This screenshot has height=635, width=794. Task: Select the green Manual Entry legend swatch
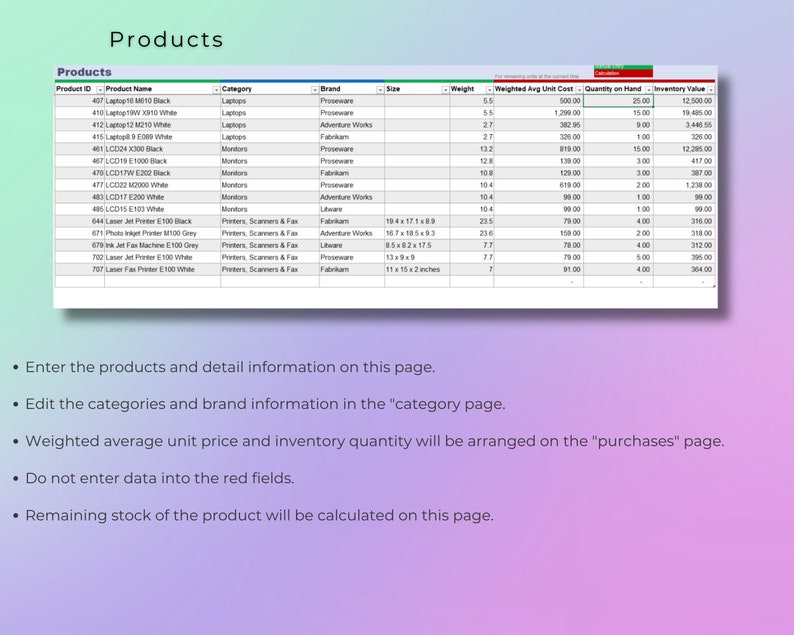623,67
